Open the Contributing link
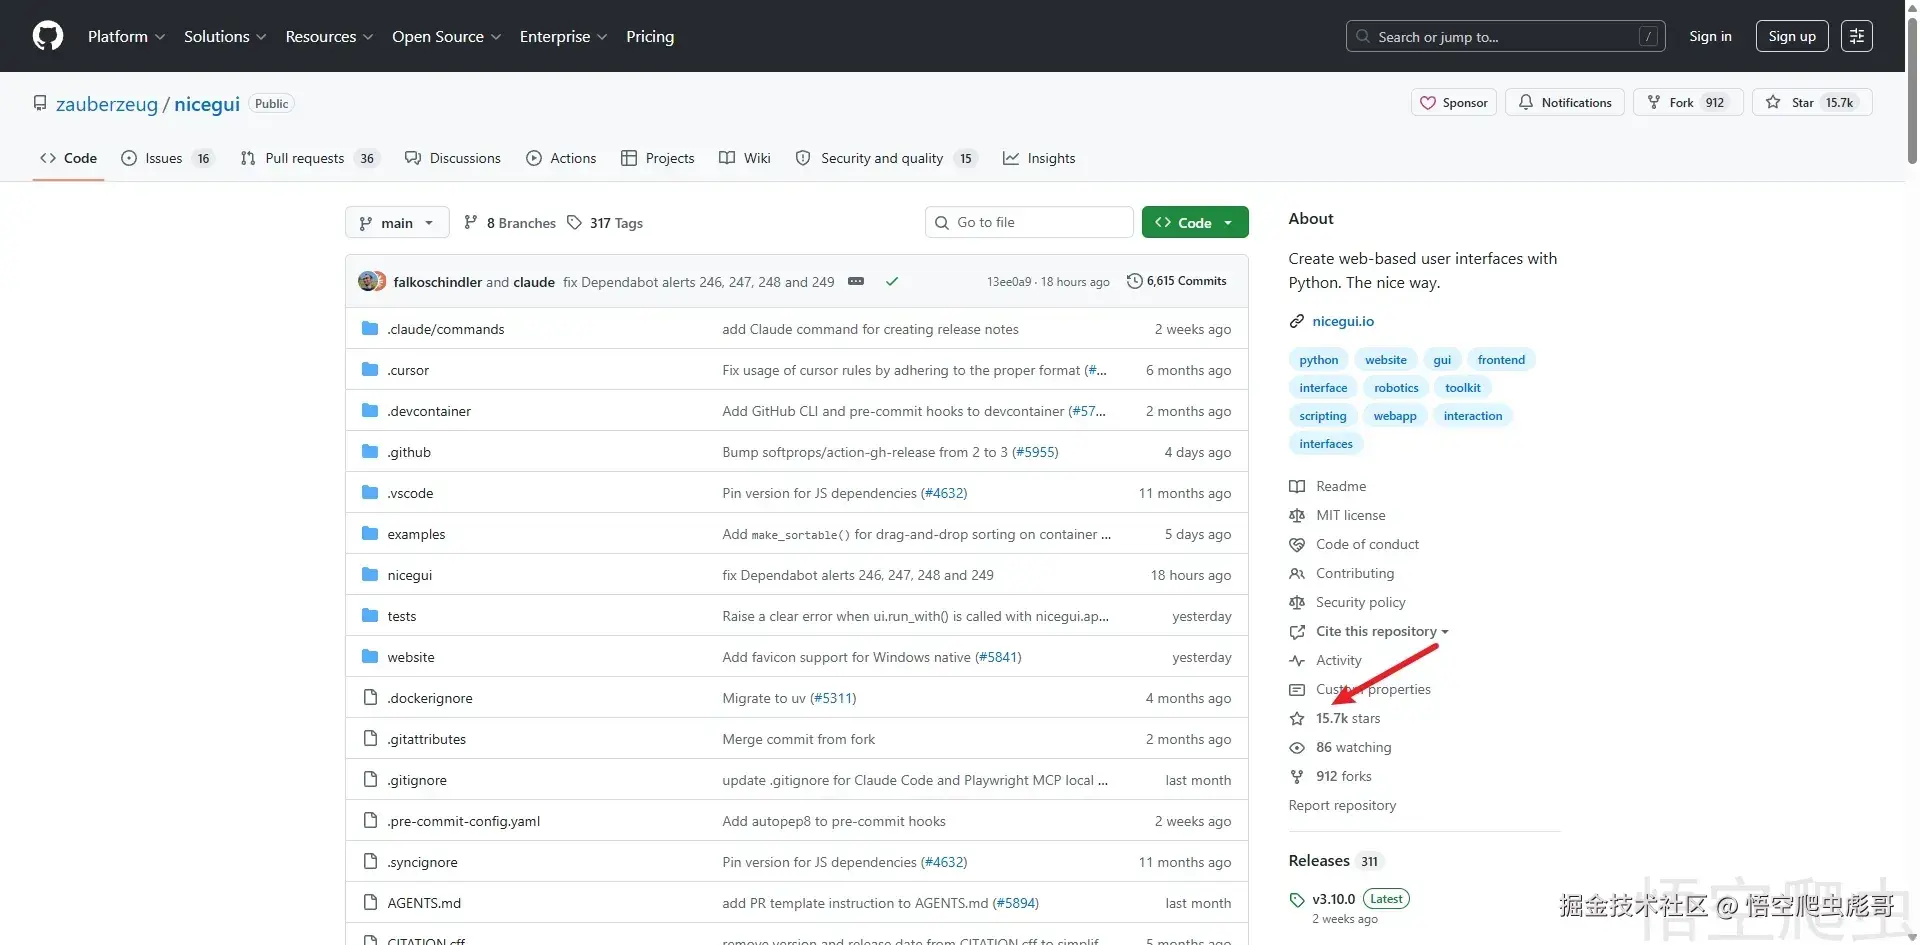 [1355, 573]
